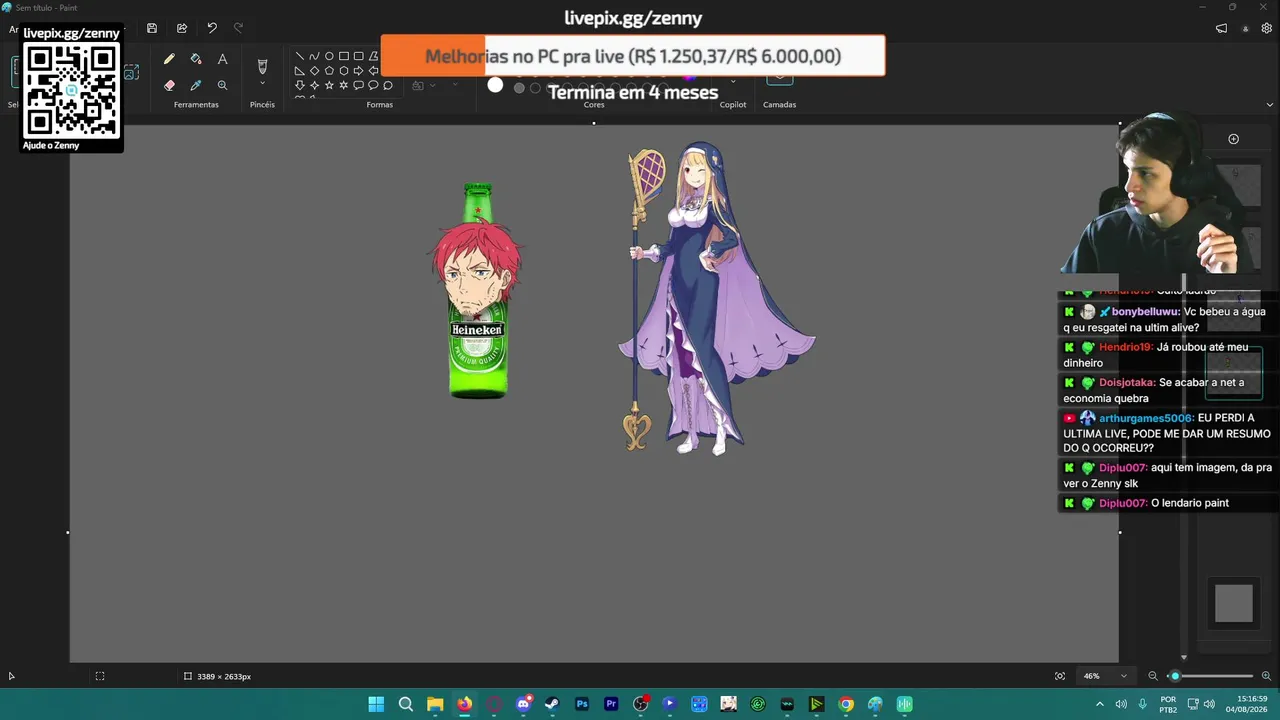Select the Text tool

pos(222,60)
